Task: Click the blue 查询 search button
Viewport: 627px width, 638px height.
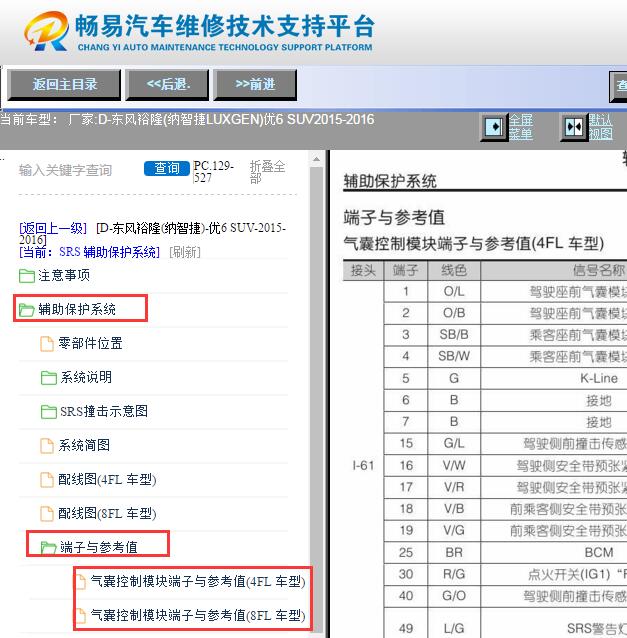Action: pos(167,168)
